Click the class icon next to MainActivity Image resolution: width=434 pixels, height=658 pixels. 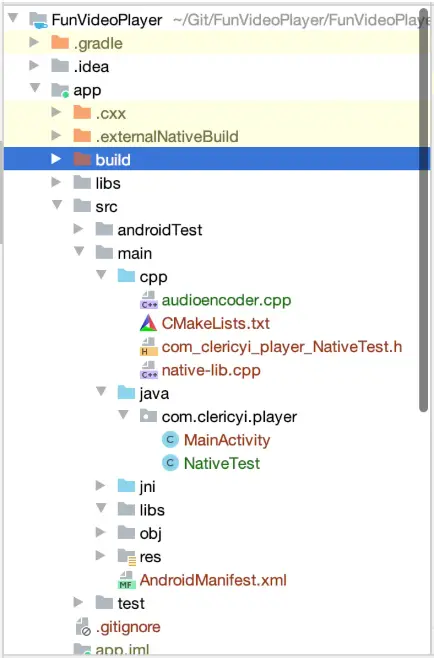click(170, 440)
